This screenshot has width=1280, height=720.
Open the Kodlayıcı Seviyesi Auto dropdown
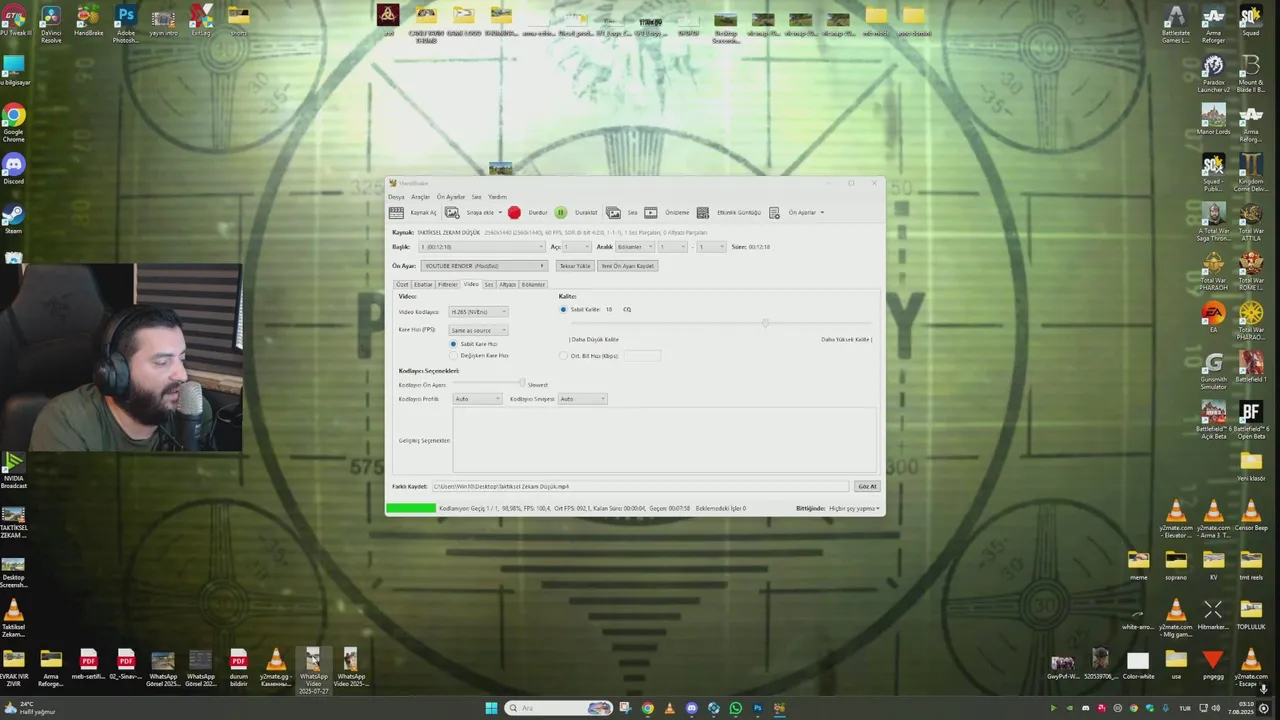click(x=582, y=399)
